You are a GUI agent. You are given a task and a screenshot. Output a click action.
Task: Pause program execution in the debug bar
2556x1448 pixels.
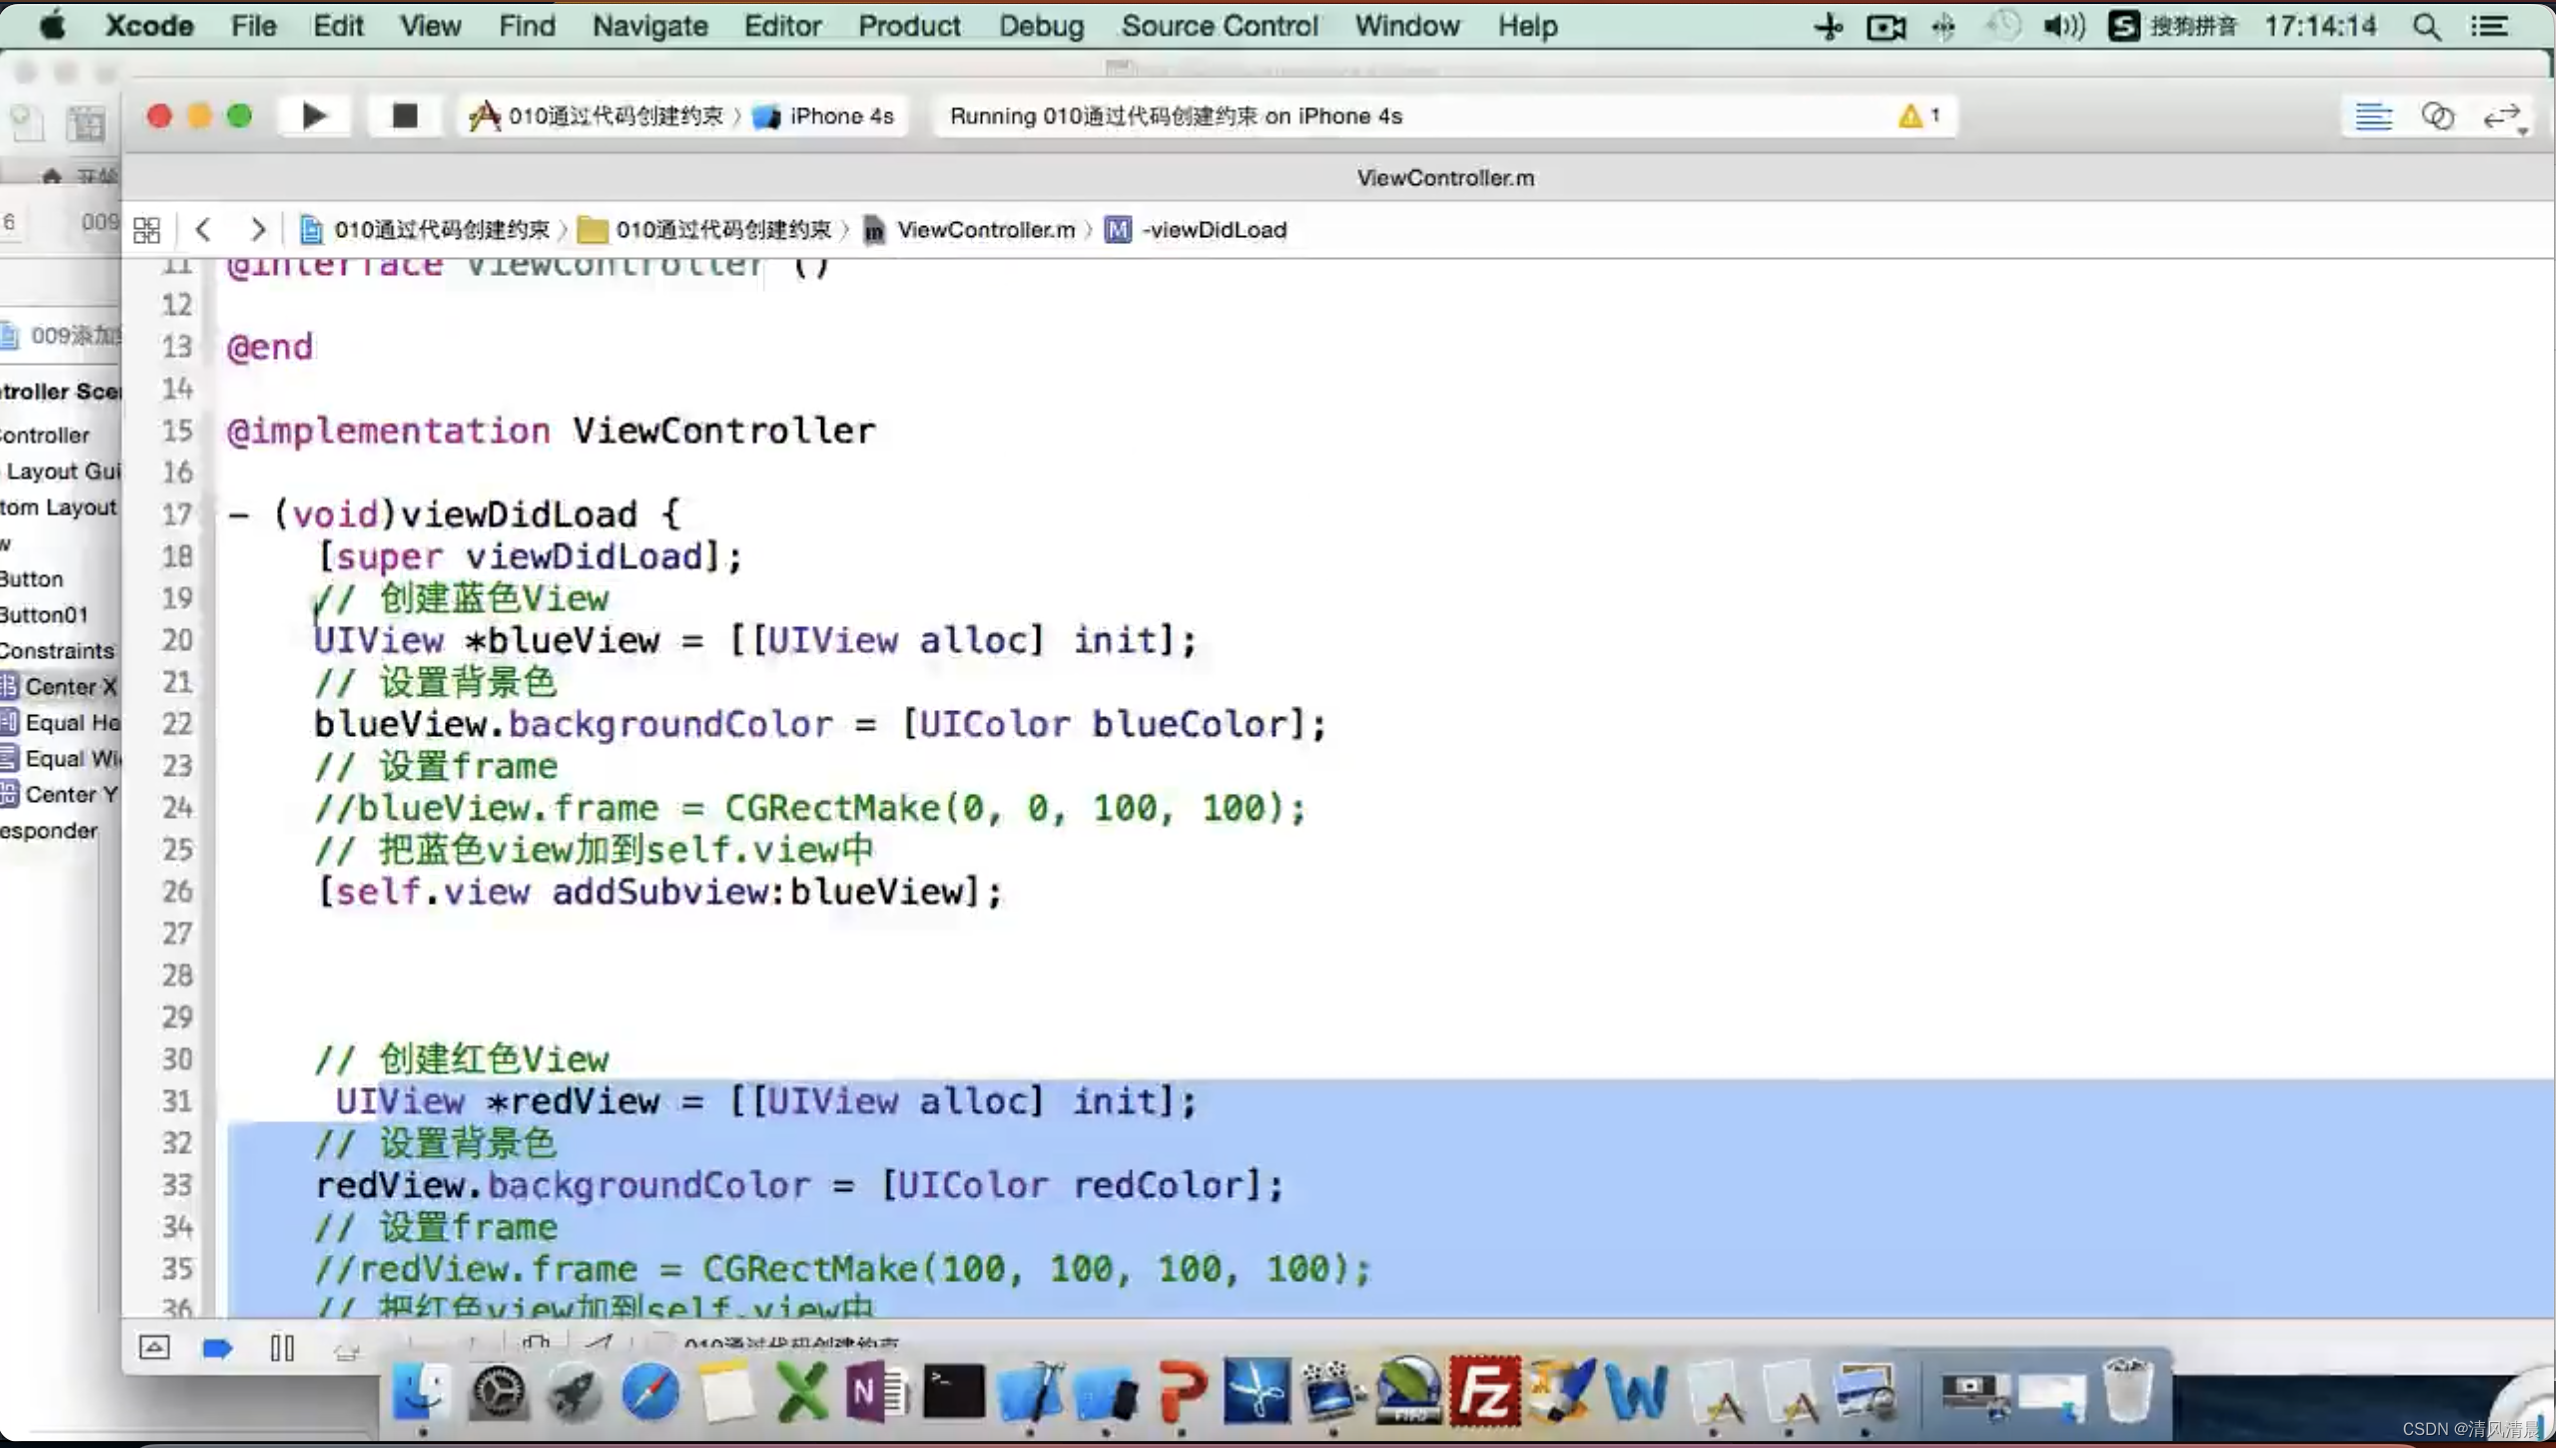click(x=282, y=1348)
